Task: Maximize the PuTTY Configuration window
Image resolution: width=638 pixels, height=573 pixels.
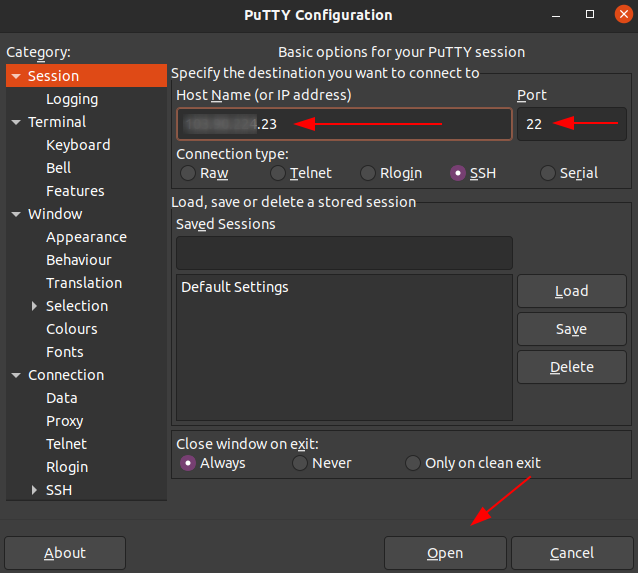Action: [590, 15]
